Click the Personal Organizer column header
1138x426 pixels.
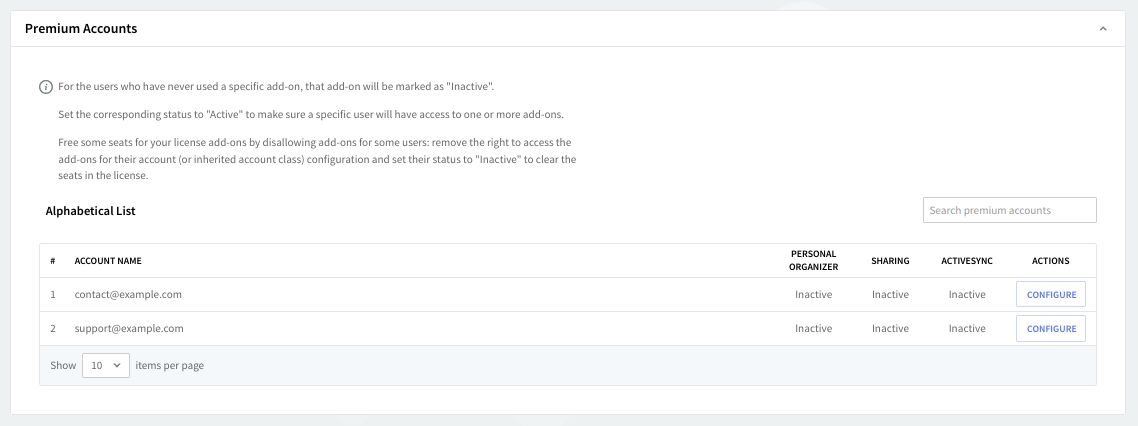[814, 261]
